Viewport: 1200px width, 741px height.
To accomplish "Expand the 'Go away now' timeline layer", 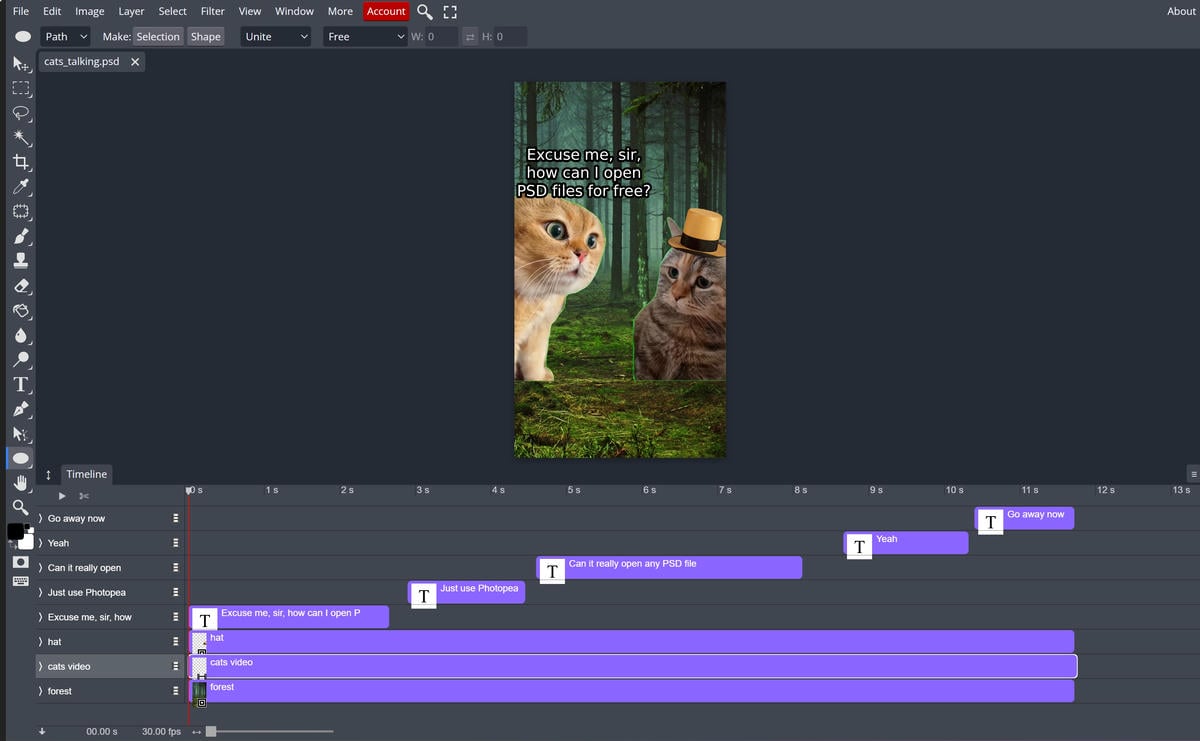I will click(41, 518).
